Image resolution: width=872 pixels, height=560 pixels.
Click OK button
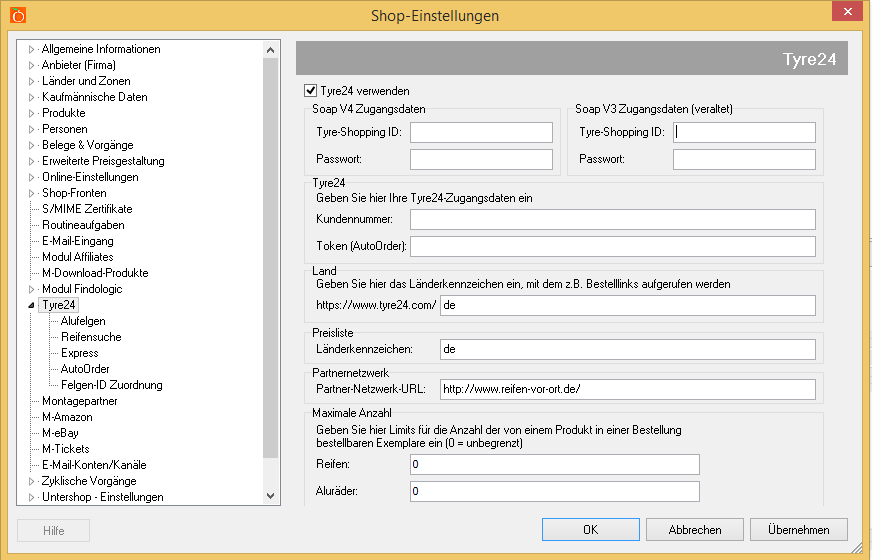pyautogui.click(x=591, y=529)
